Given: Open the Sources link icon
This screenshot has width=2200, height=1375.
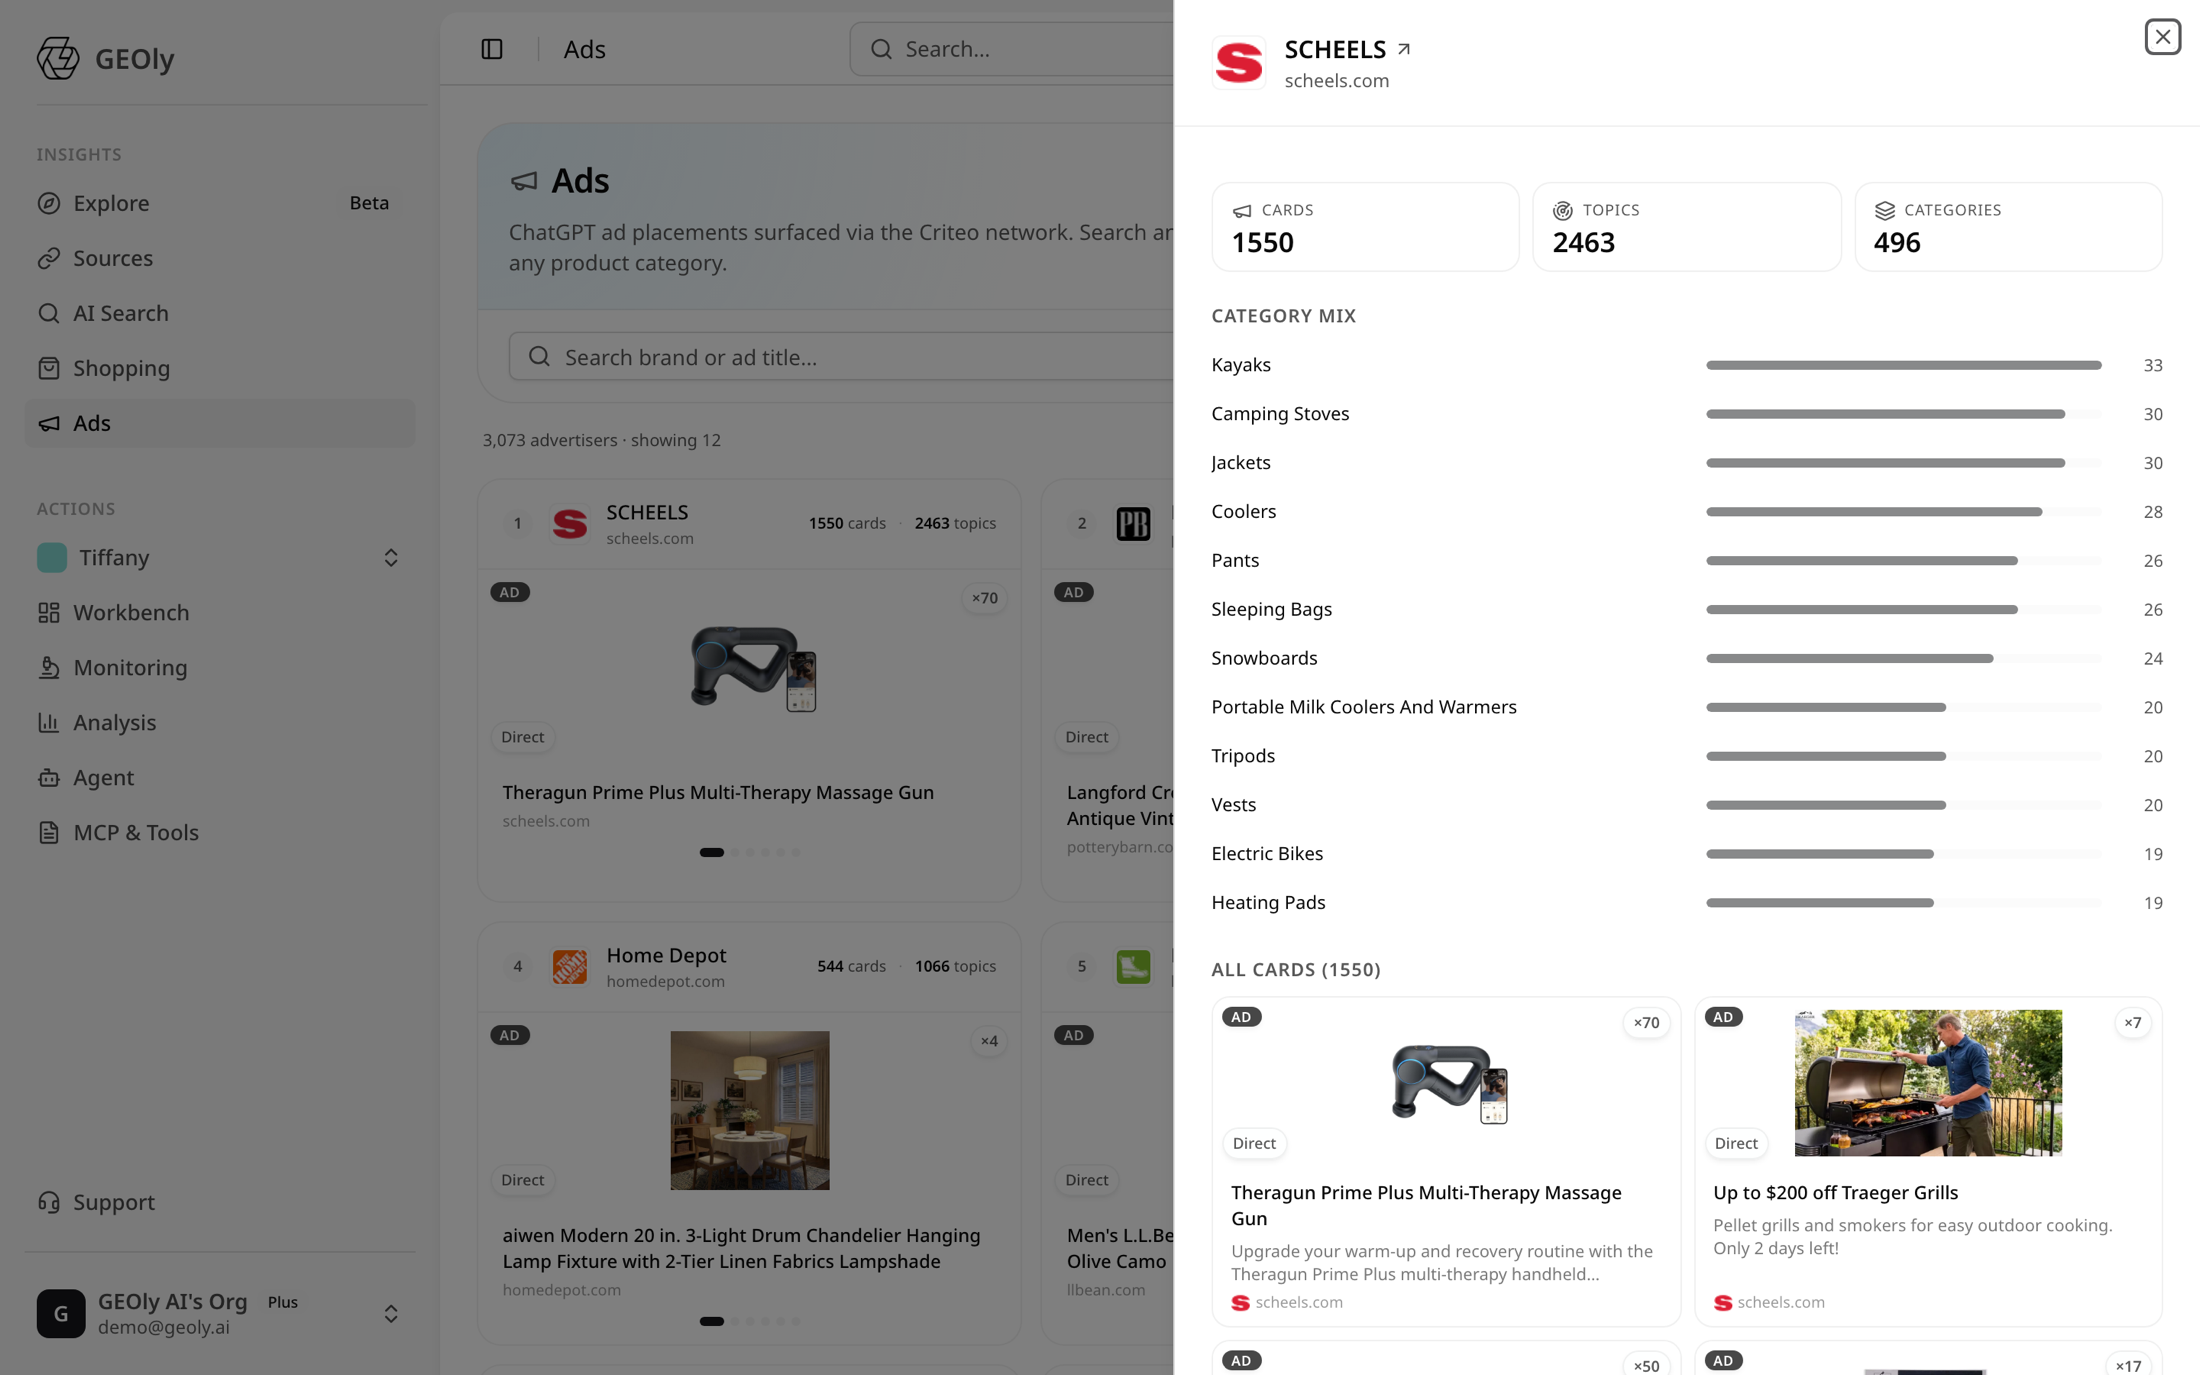Looking at the screenshot, I should click(x=49, y=258).
